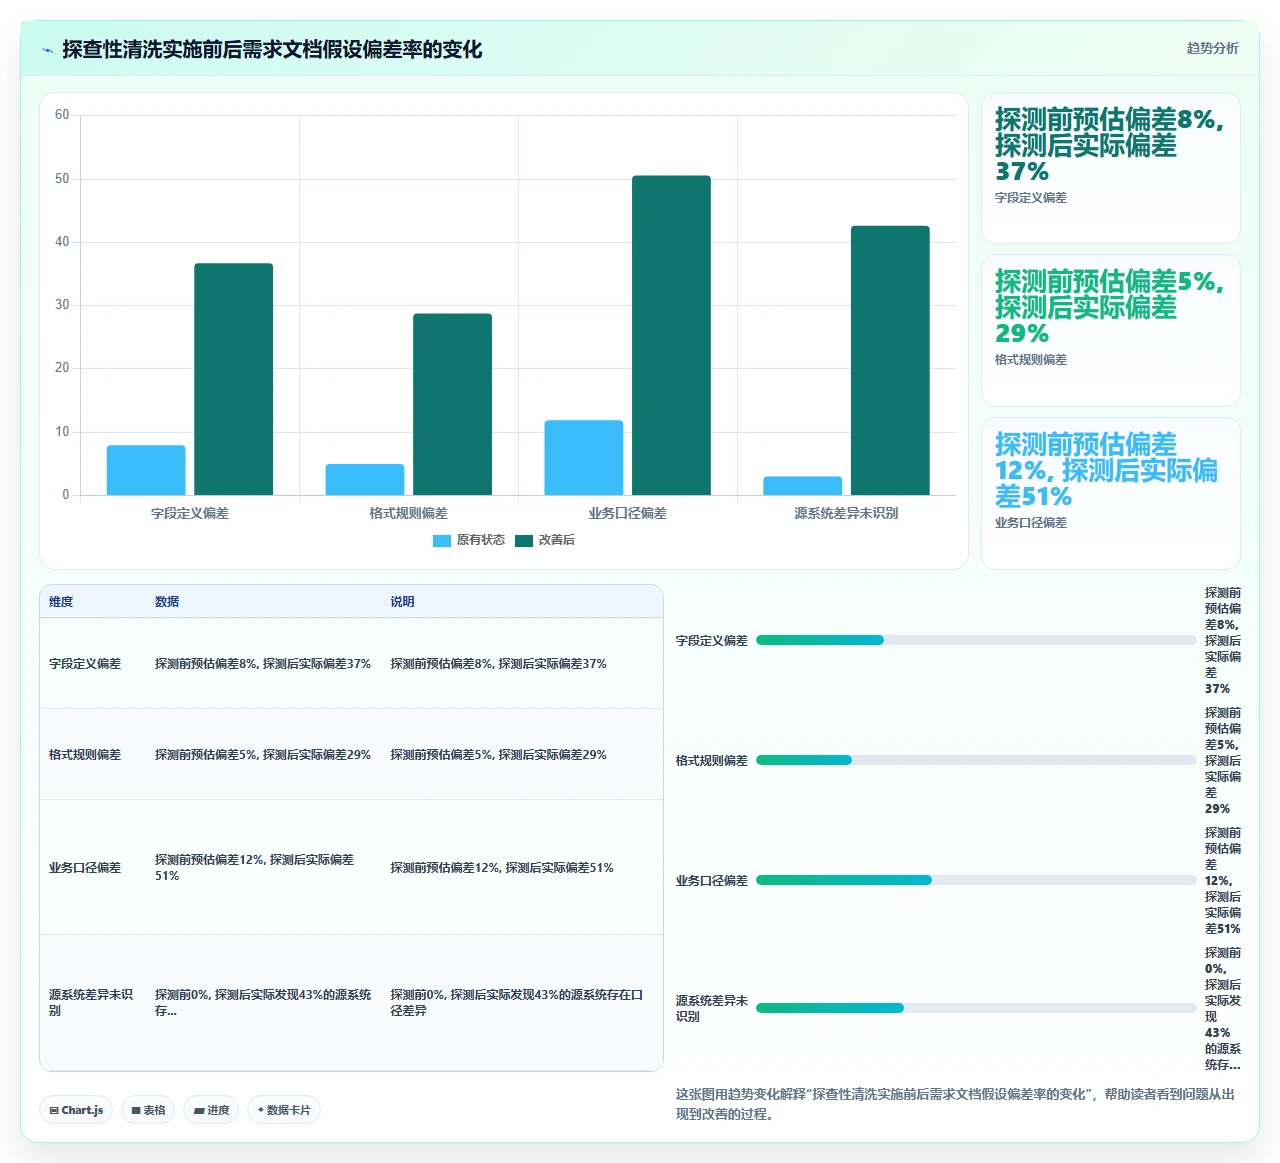Screen dimensions: 1280x1163
Task: Select the 维度 column header
Action: 61,602
